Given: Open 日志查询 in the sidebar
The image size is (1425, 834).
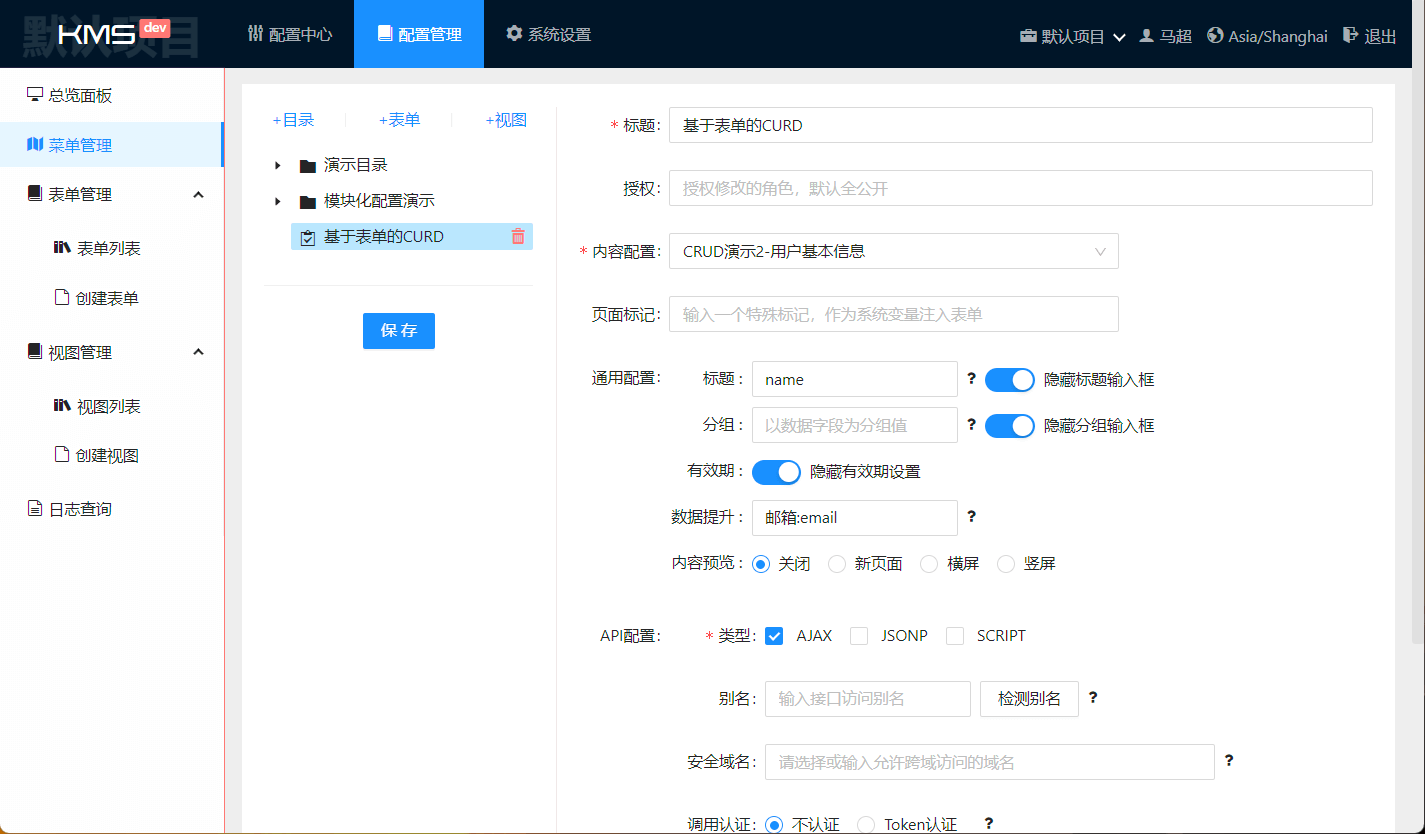Looking at the screenshot, I should (80, 509).
